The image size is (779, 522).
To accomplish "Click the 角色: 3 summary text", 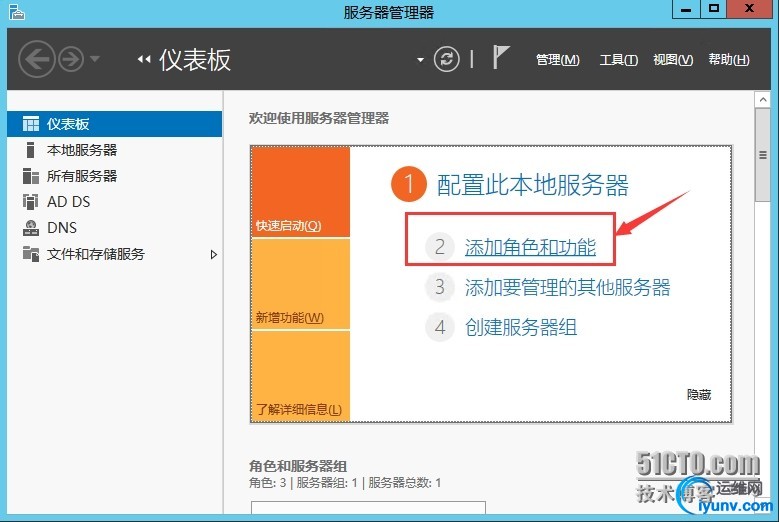I will pyautogui.click(x=267, y=483).
